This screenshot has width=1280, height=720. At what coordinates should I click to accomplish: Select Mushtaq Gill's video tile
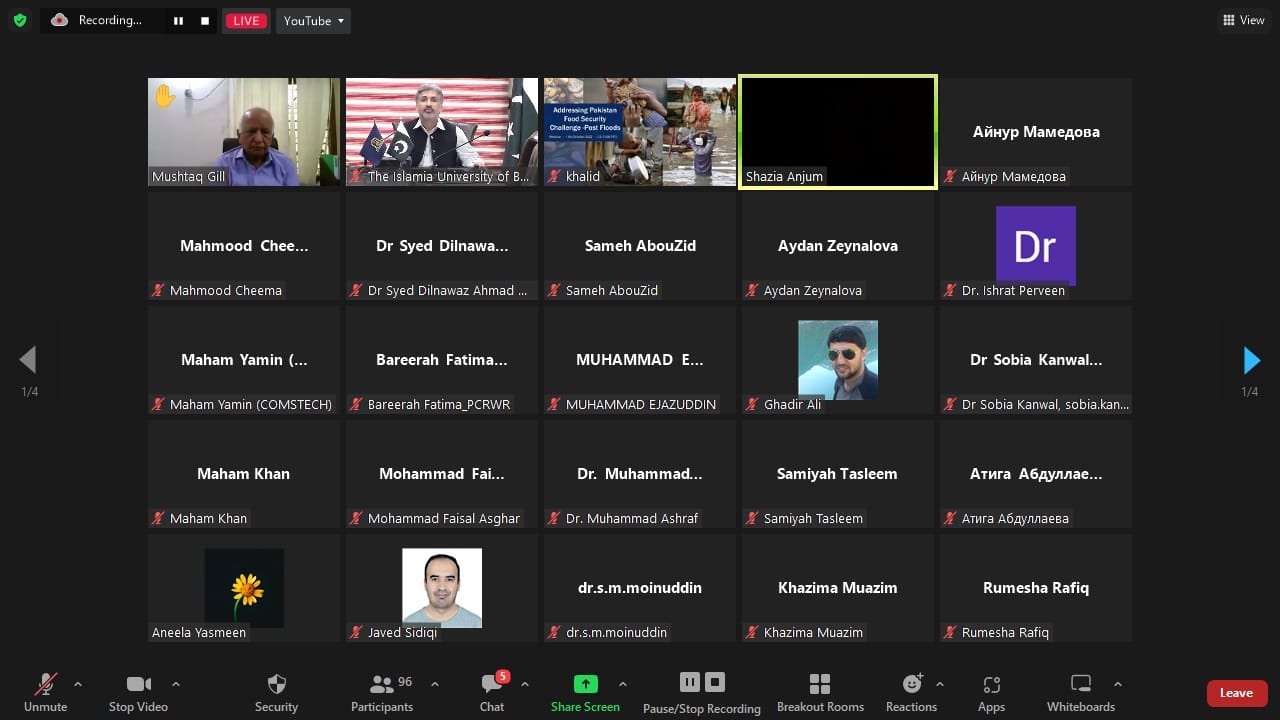coord(244,132)
